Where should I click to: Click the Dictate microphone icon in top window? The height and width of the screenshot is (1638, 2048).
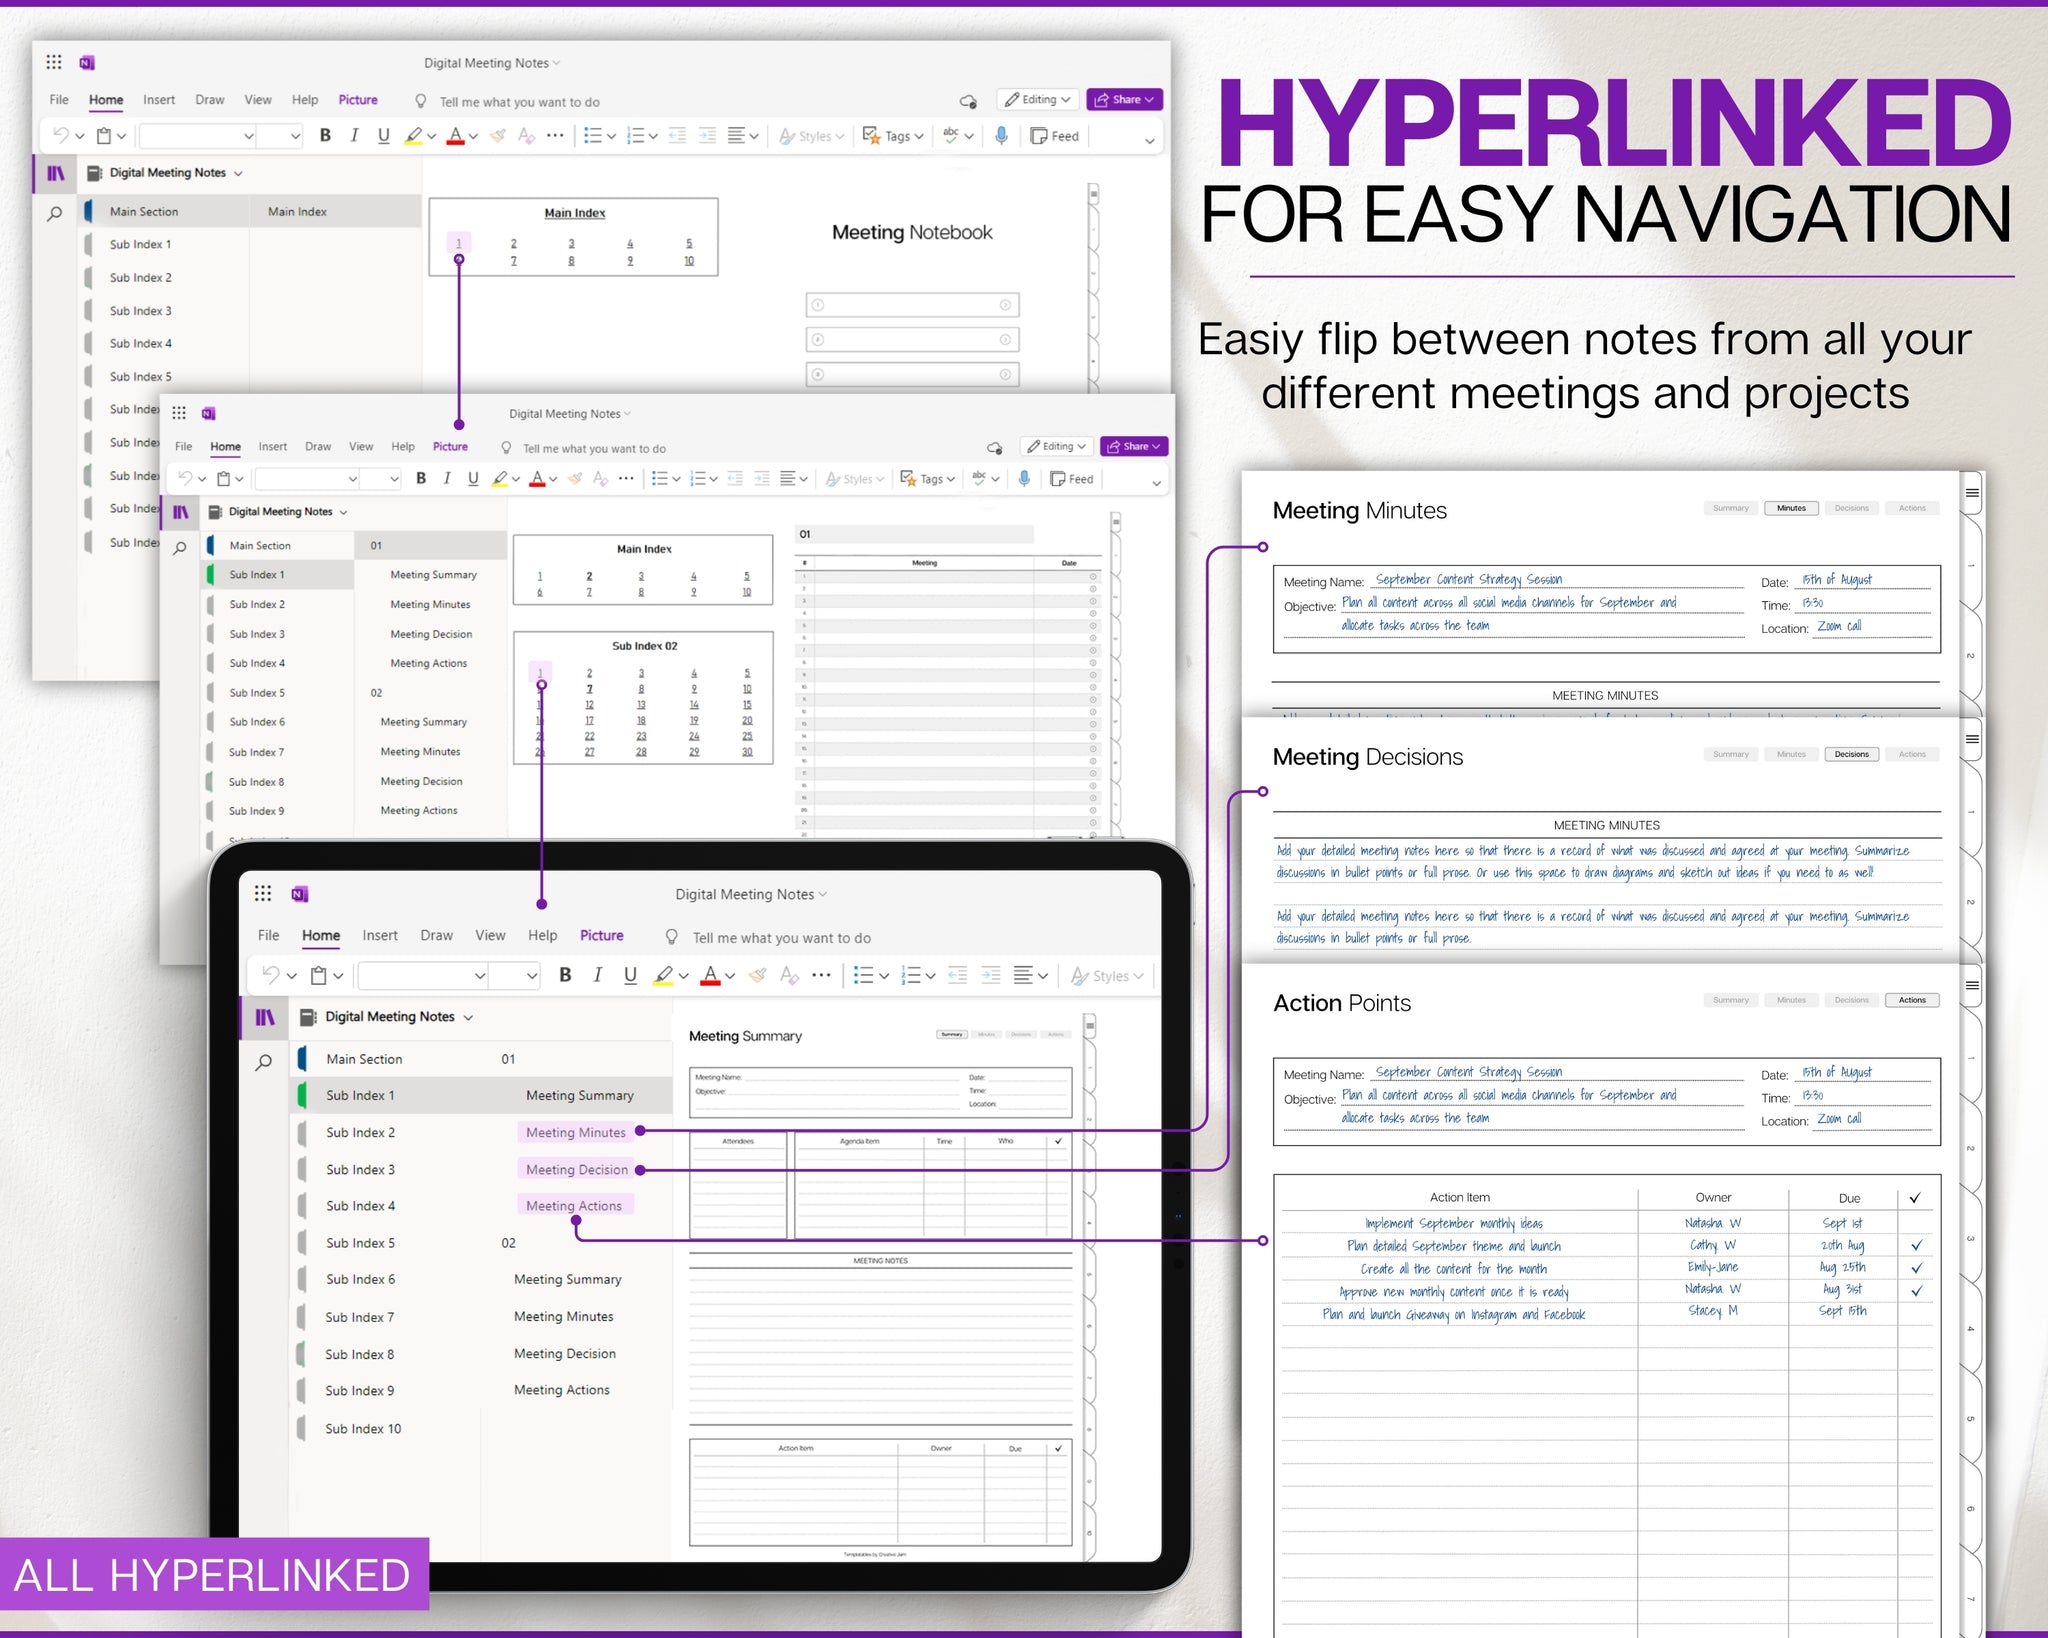(1001, 135)
